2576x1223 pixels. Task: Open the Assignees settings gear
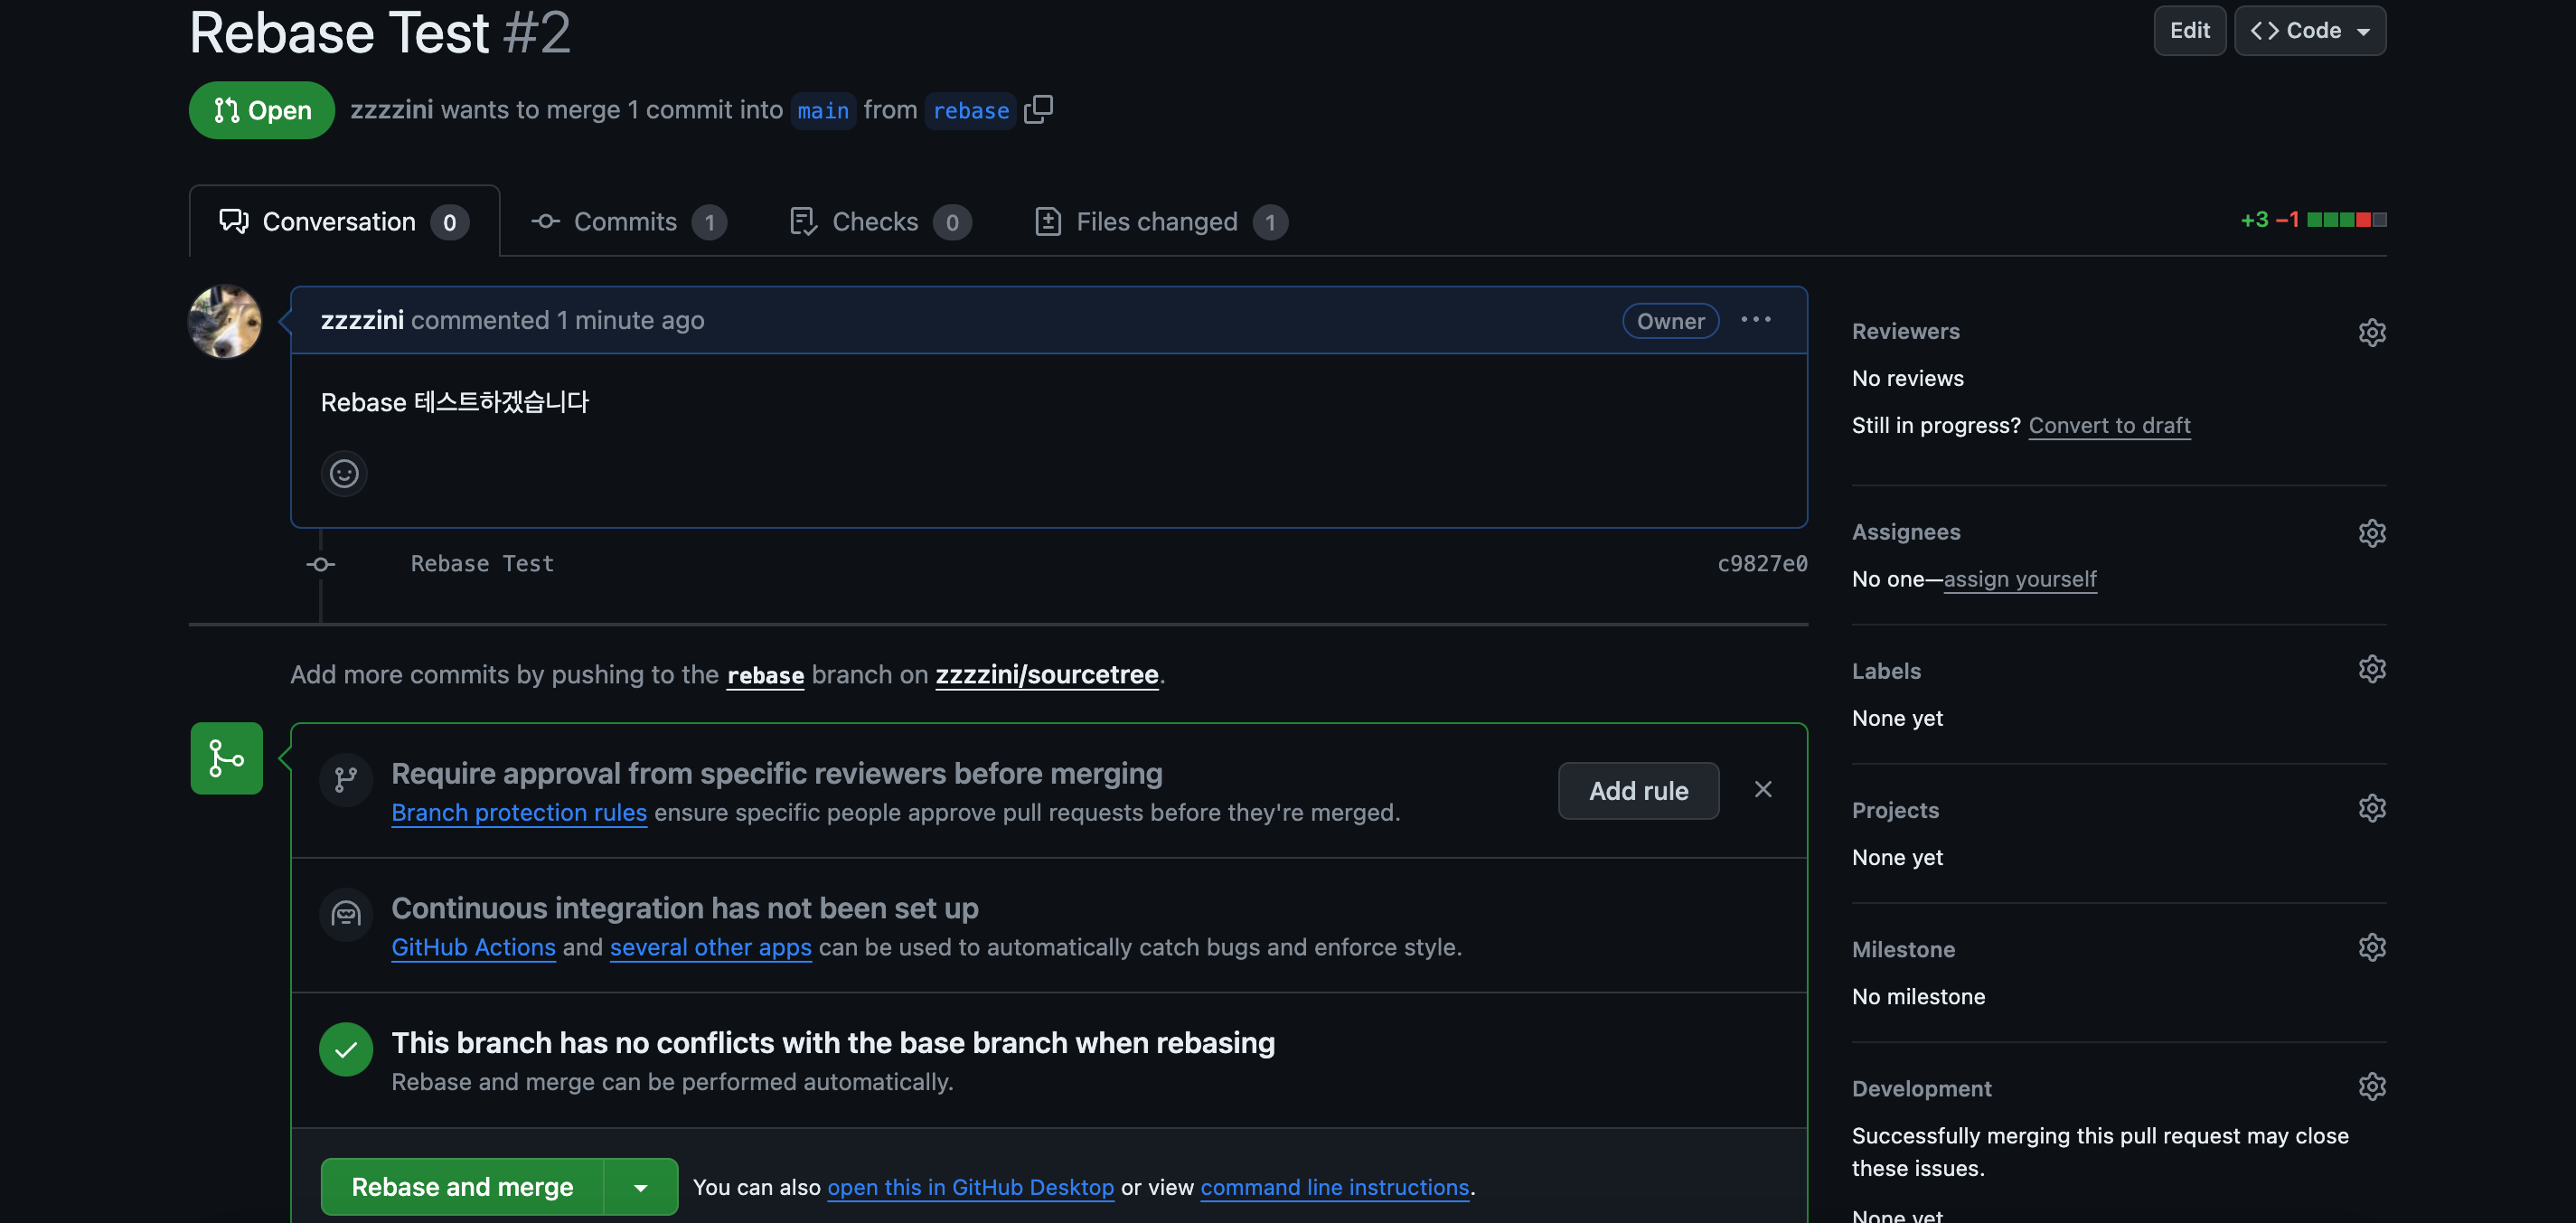point(2372,533)
